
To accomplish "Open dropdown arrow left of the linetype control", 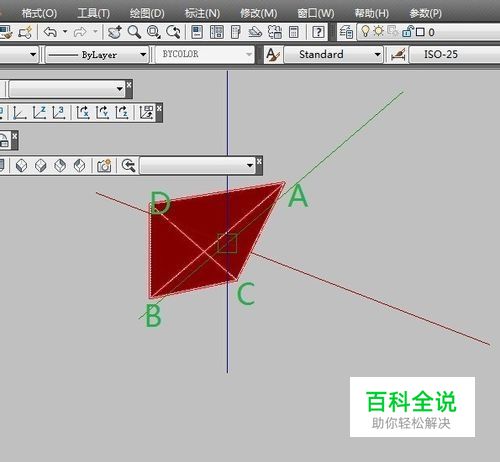I will point(33,54).
